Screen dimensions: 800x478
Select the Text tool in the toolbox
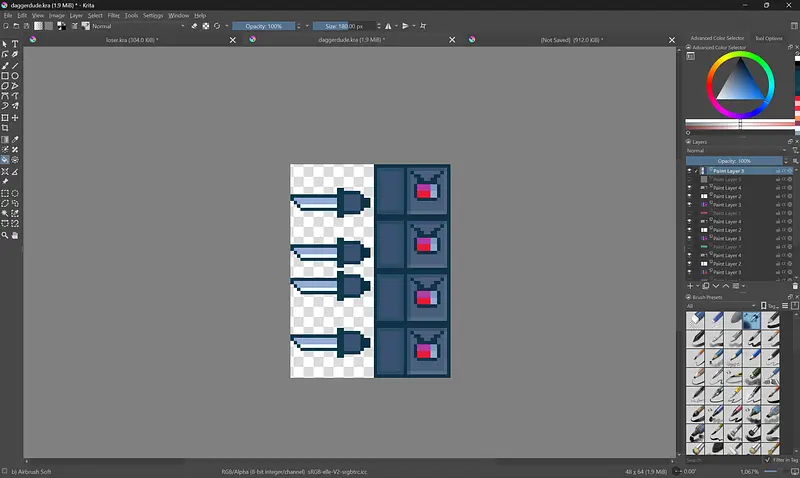15,44
